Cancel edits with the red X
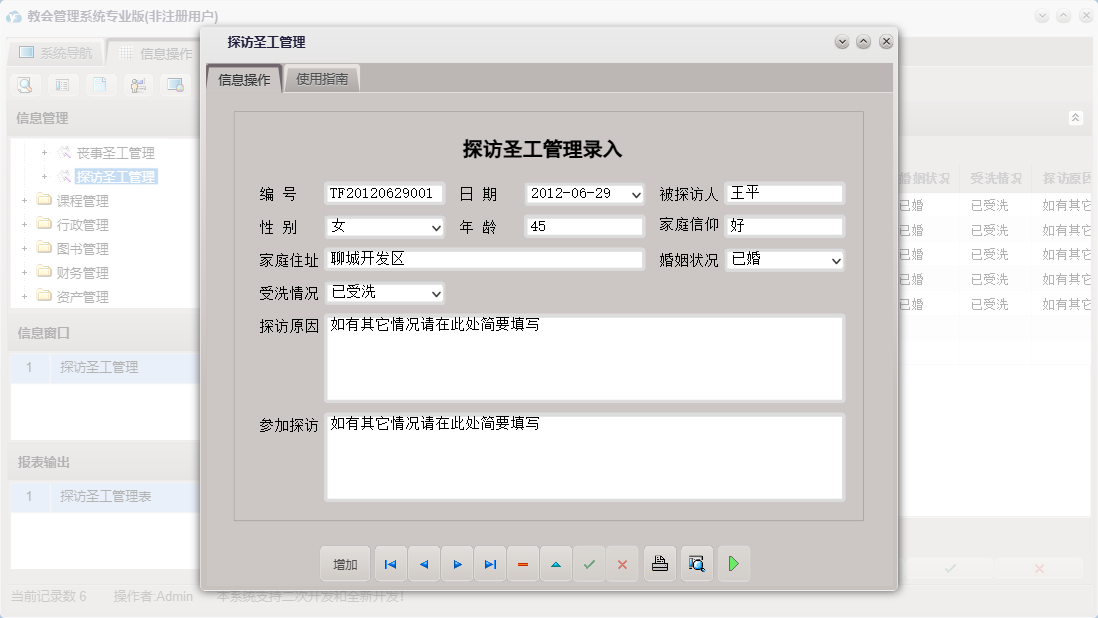Screen dimensions: 1098x618 (x=622, y=564)
